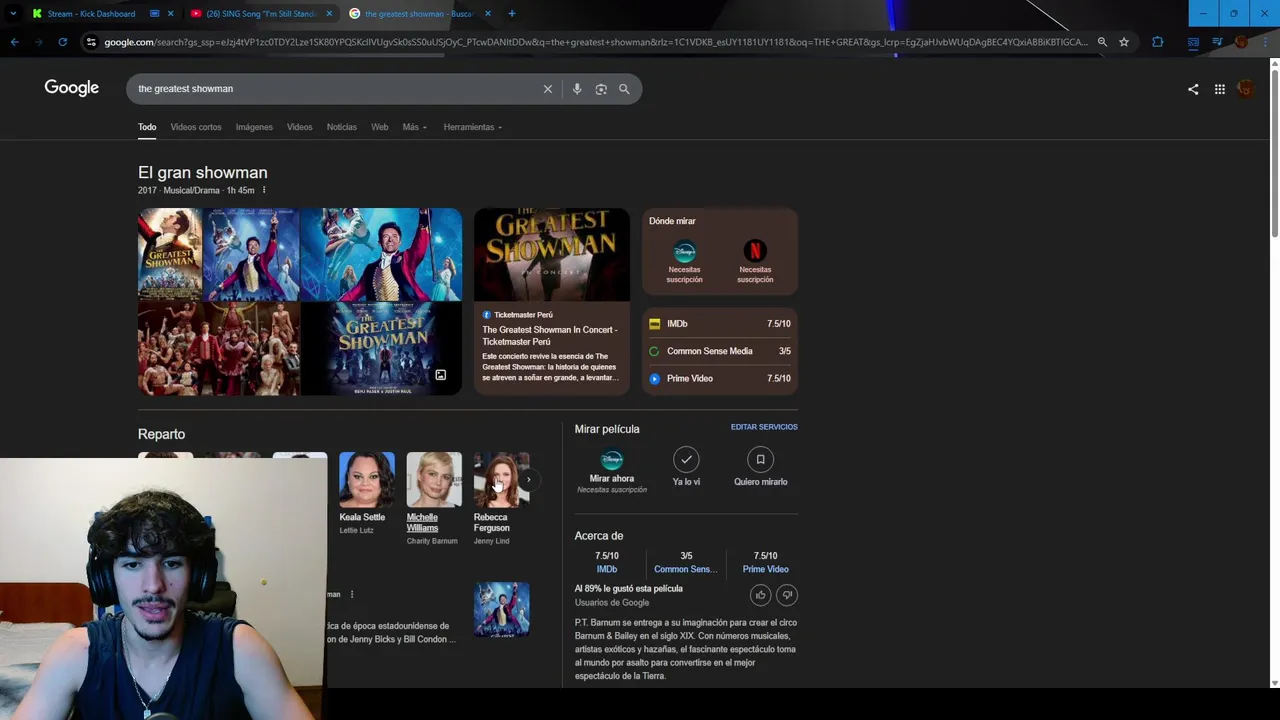Open the Rebecca Ferguson cast photo
1280x720 pixels.
[501, 480]
